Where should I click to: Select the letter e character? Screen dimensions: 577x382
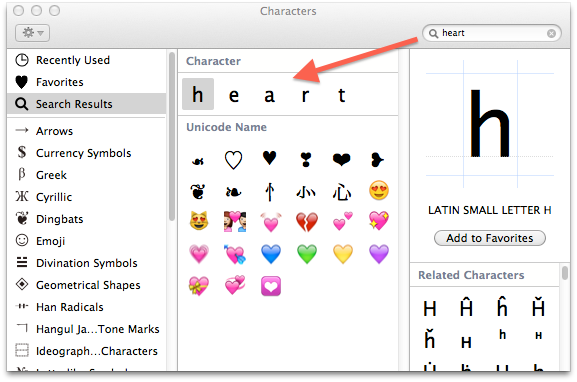point(234,95)
